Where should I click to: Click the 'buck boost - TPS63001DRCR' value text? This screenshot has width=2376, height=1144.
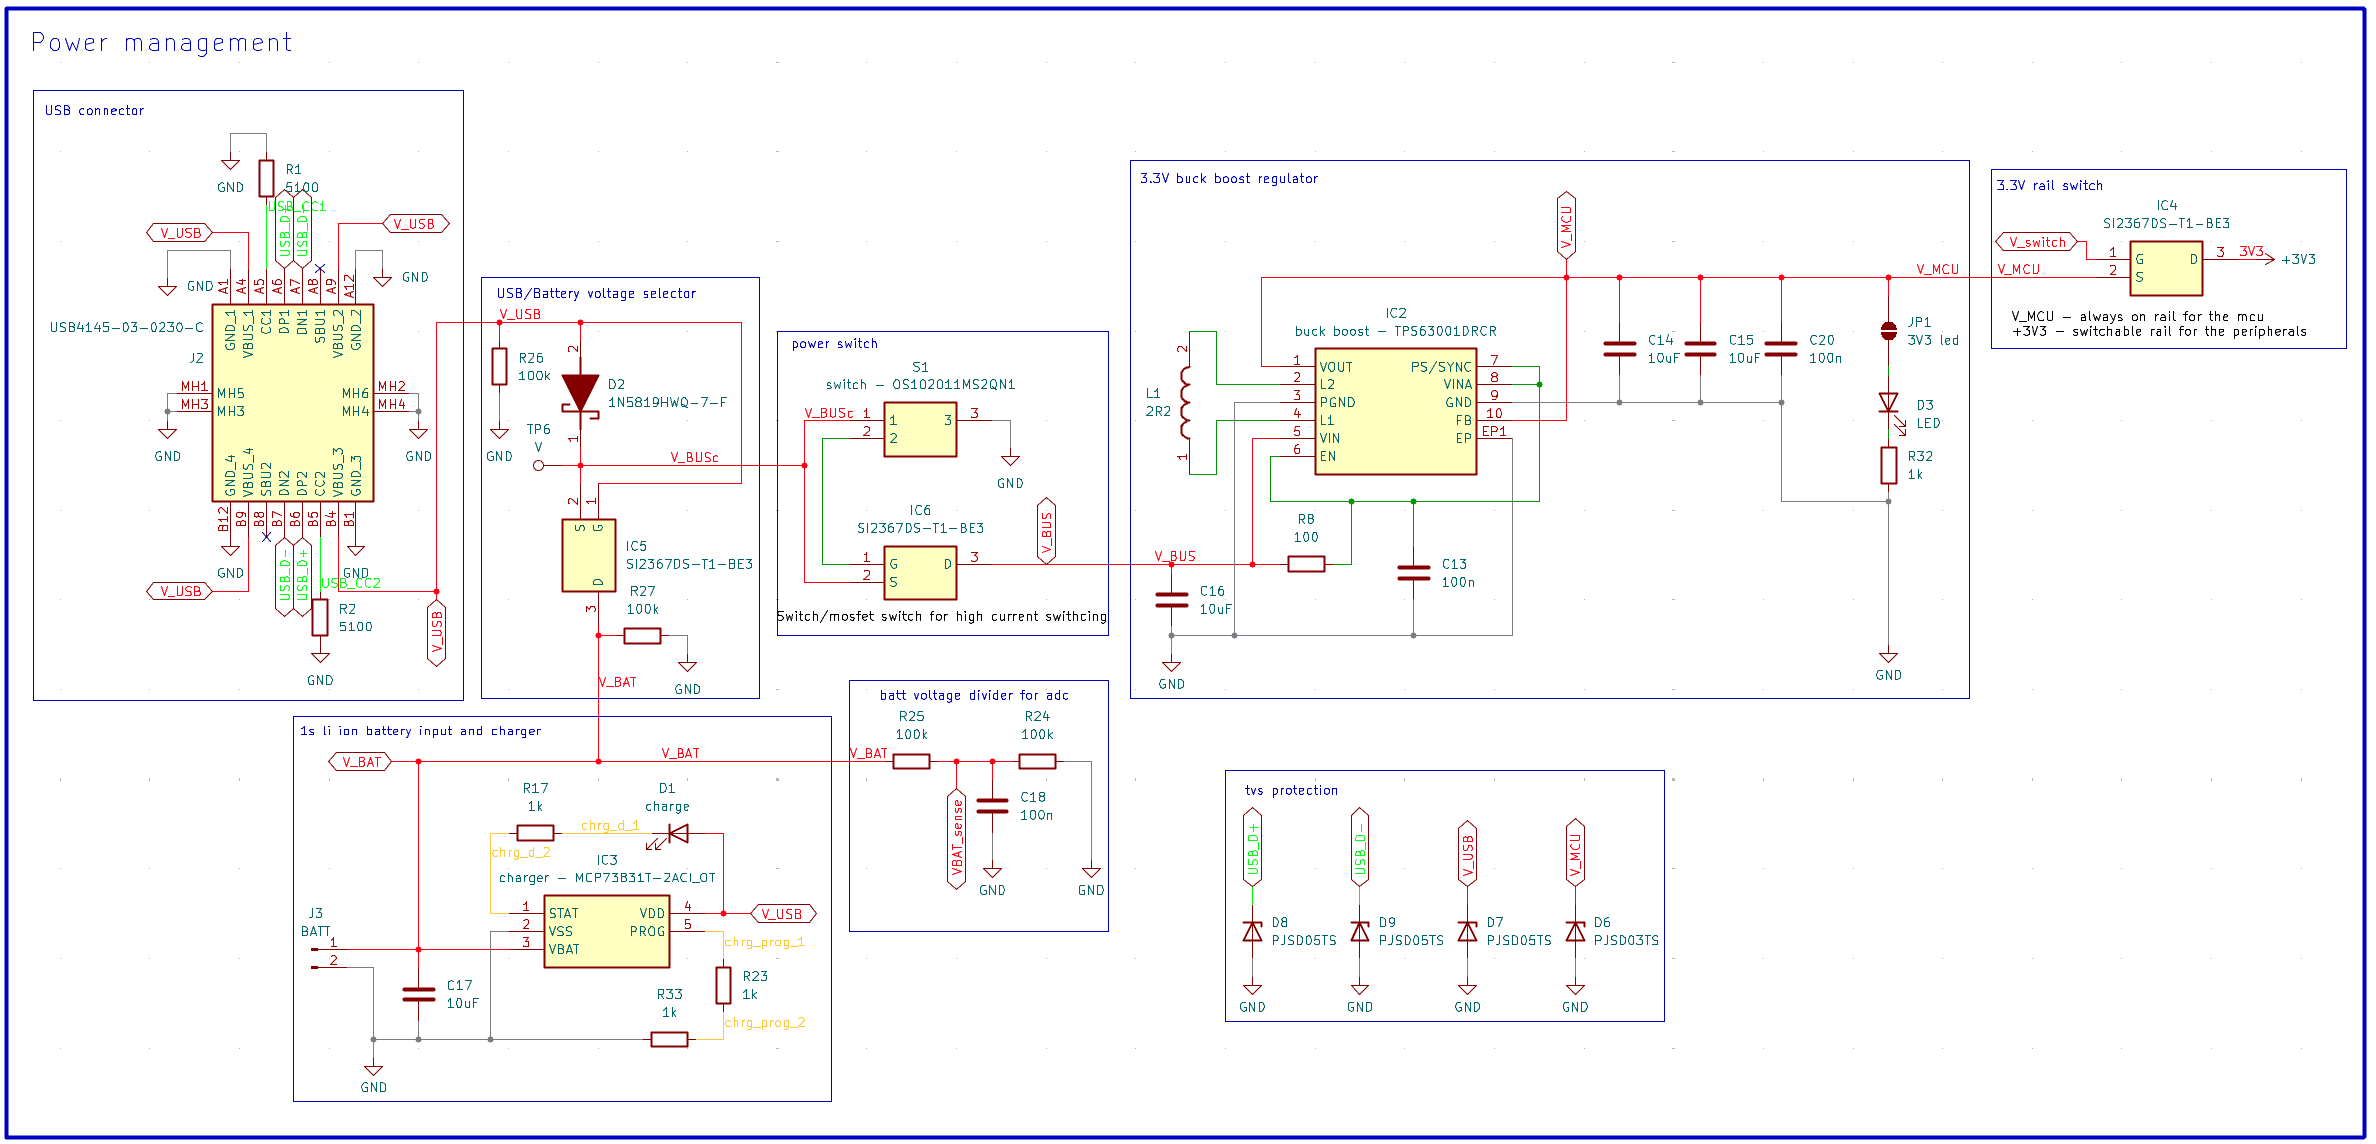tap(1395, 331)
